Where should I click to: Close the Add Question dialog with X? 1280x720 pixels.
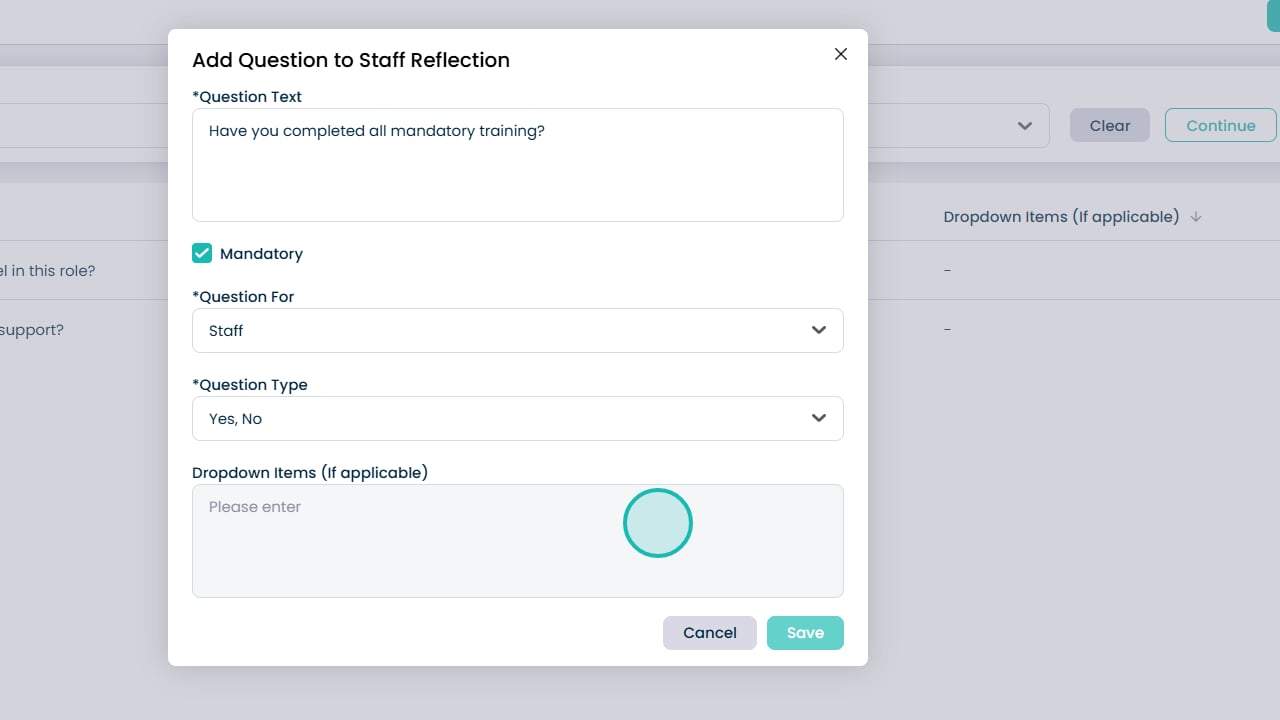841,54
